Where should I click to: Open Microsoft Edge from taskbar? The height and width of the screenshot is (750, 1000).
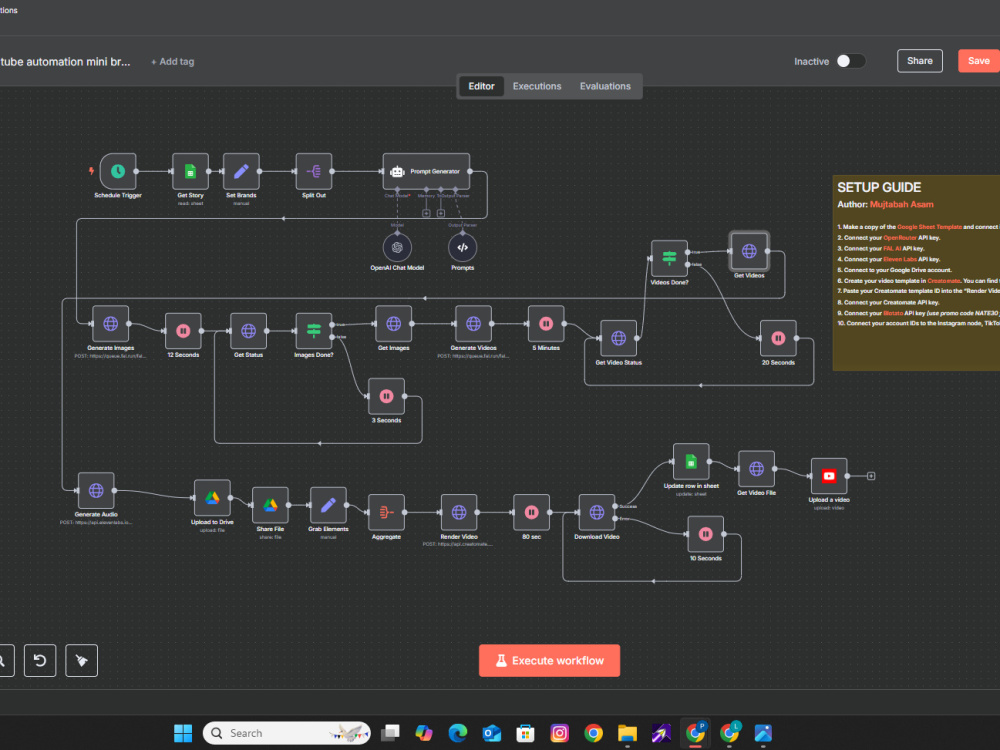coord(457,733)
